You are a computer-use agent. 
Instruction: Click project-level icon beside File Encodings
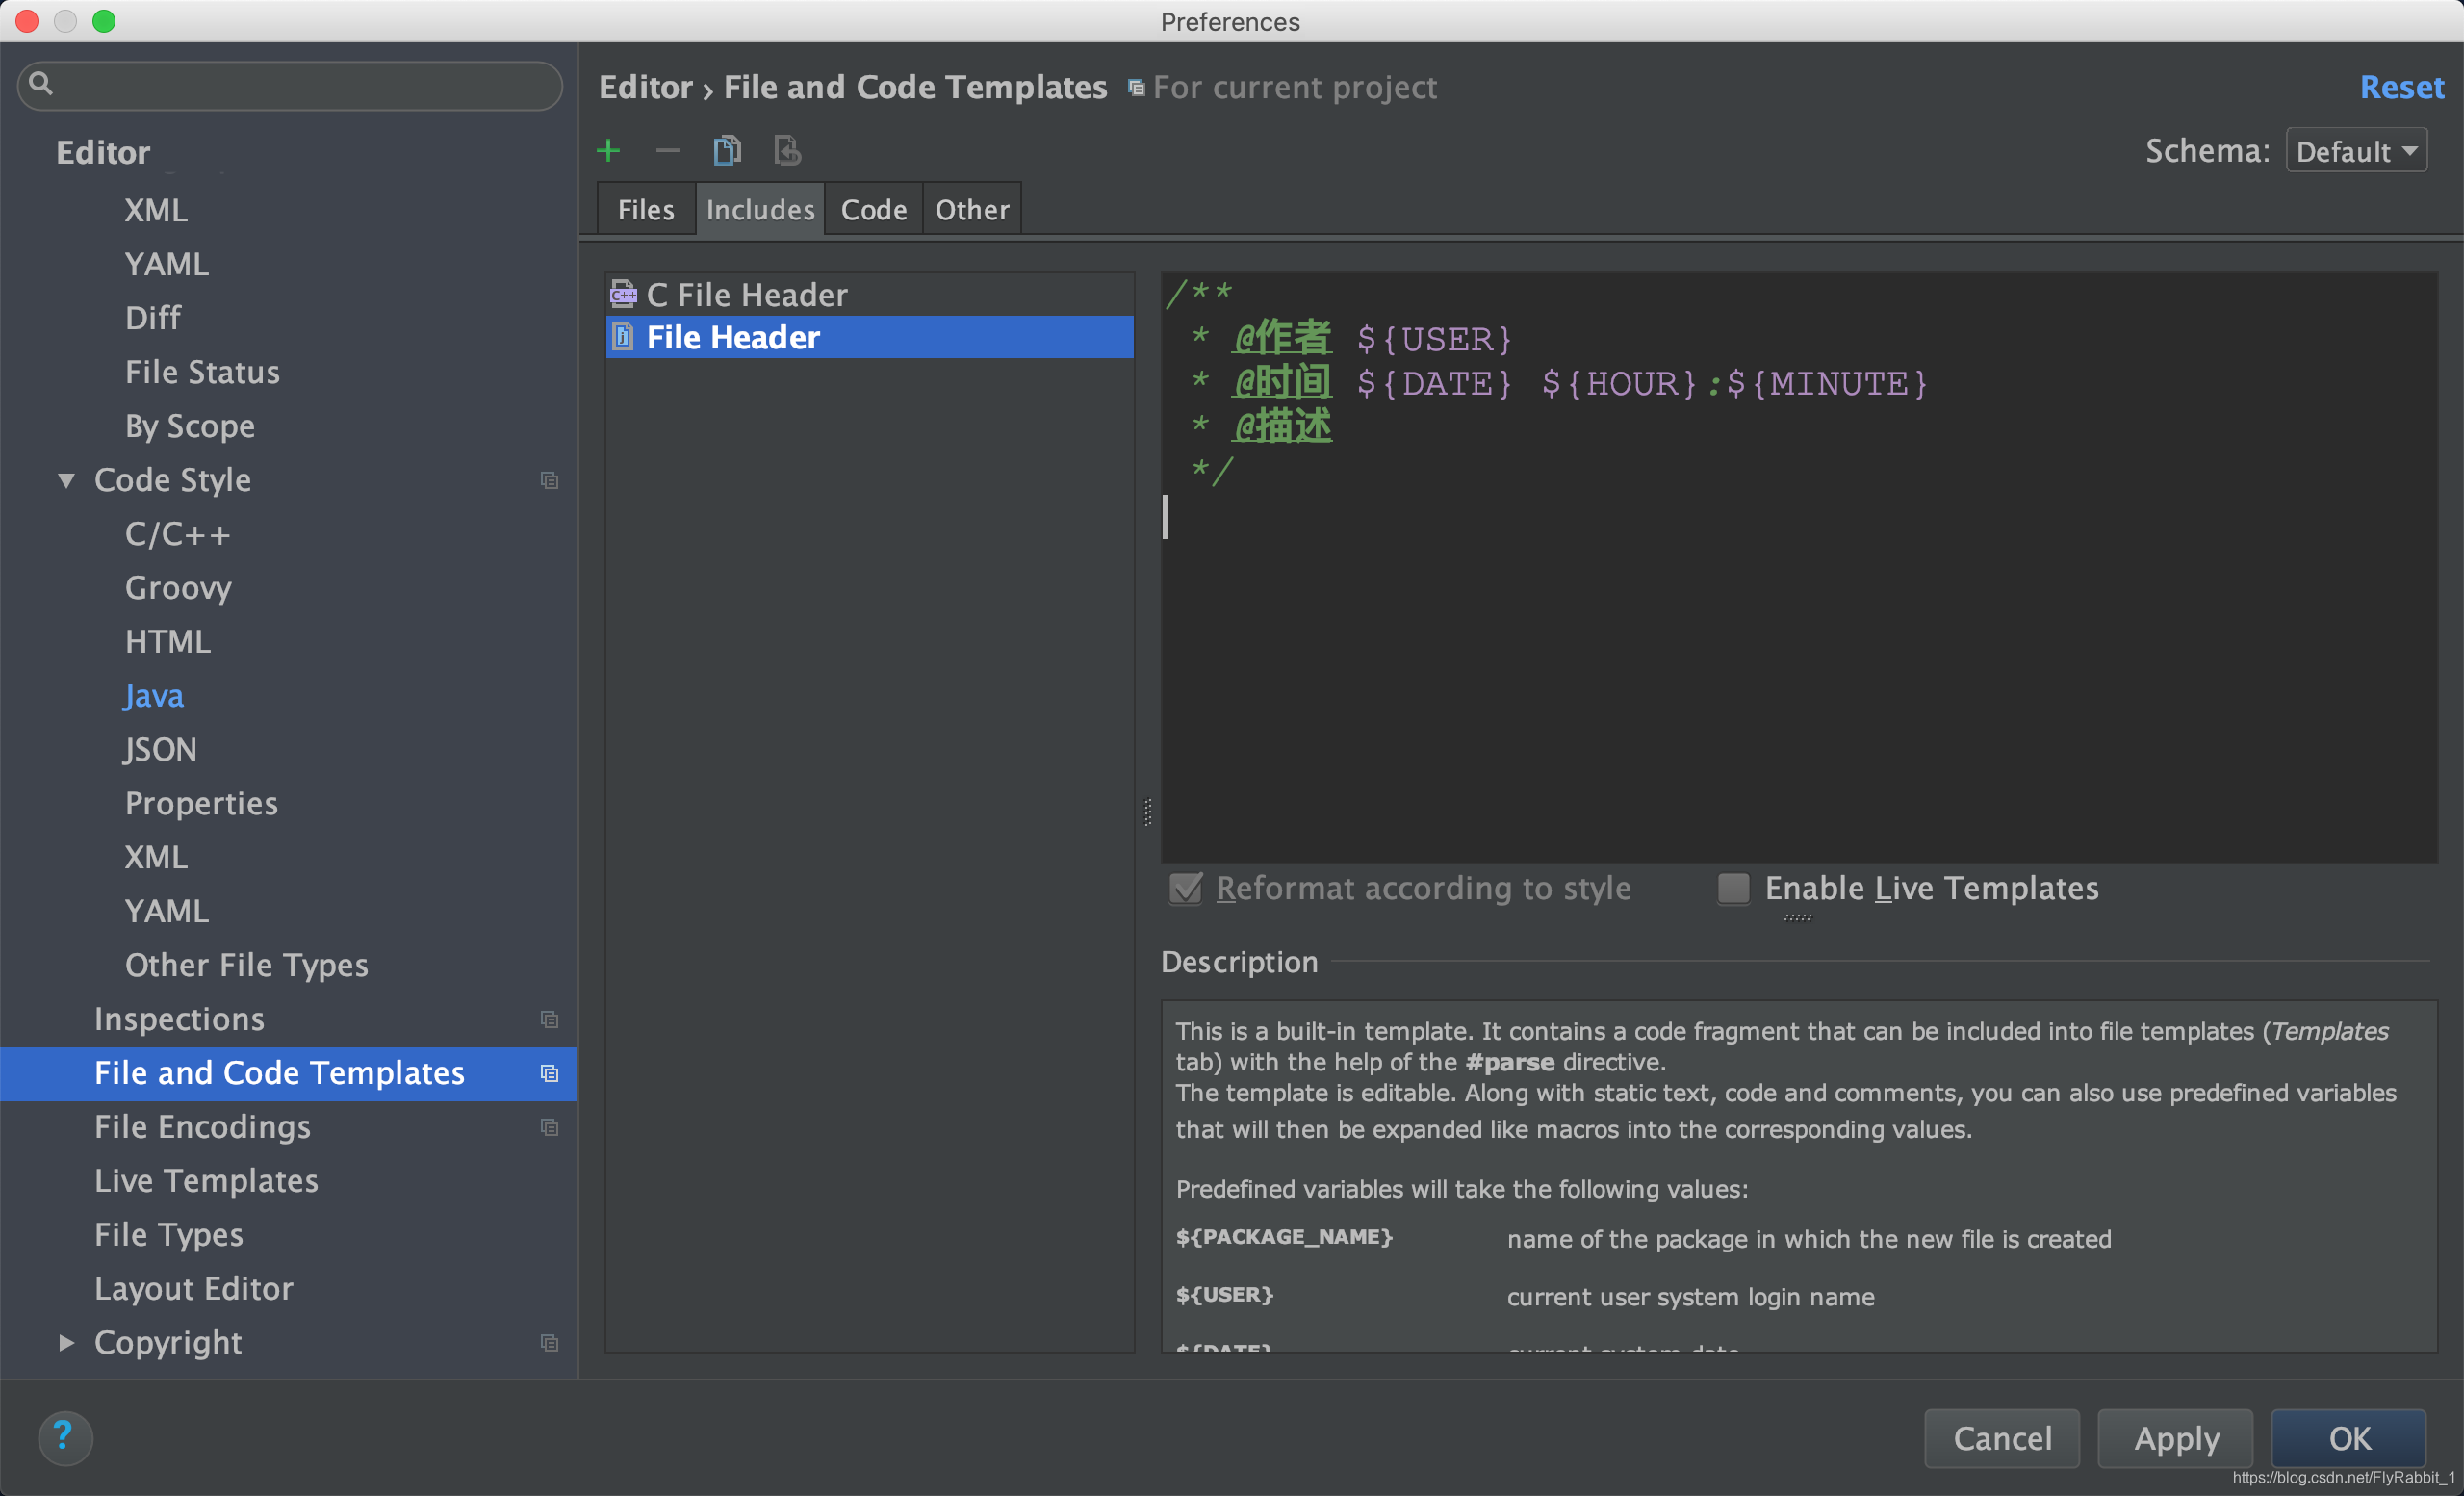[549, 1127]
